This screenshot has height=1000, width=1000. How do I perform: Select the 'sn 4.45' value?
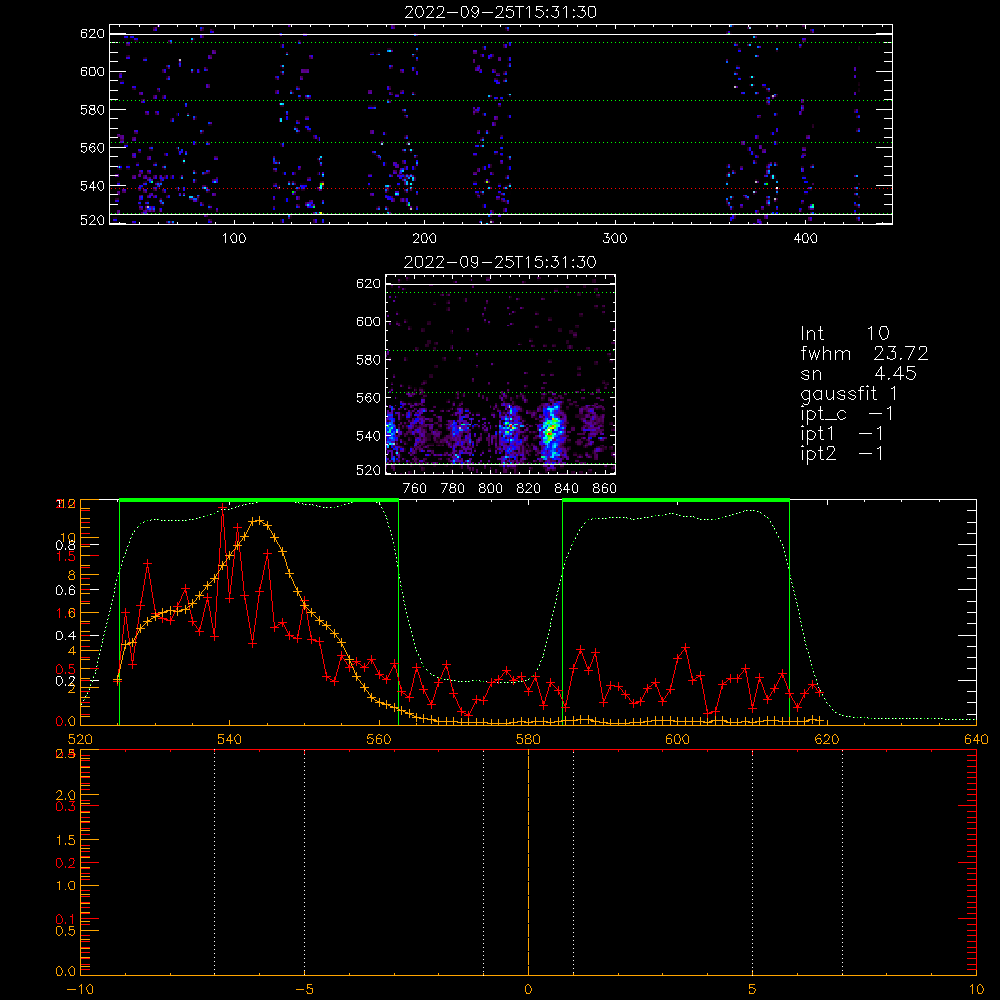[x=858, y=373]
